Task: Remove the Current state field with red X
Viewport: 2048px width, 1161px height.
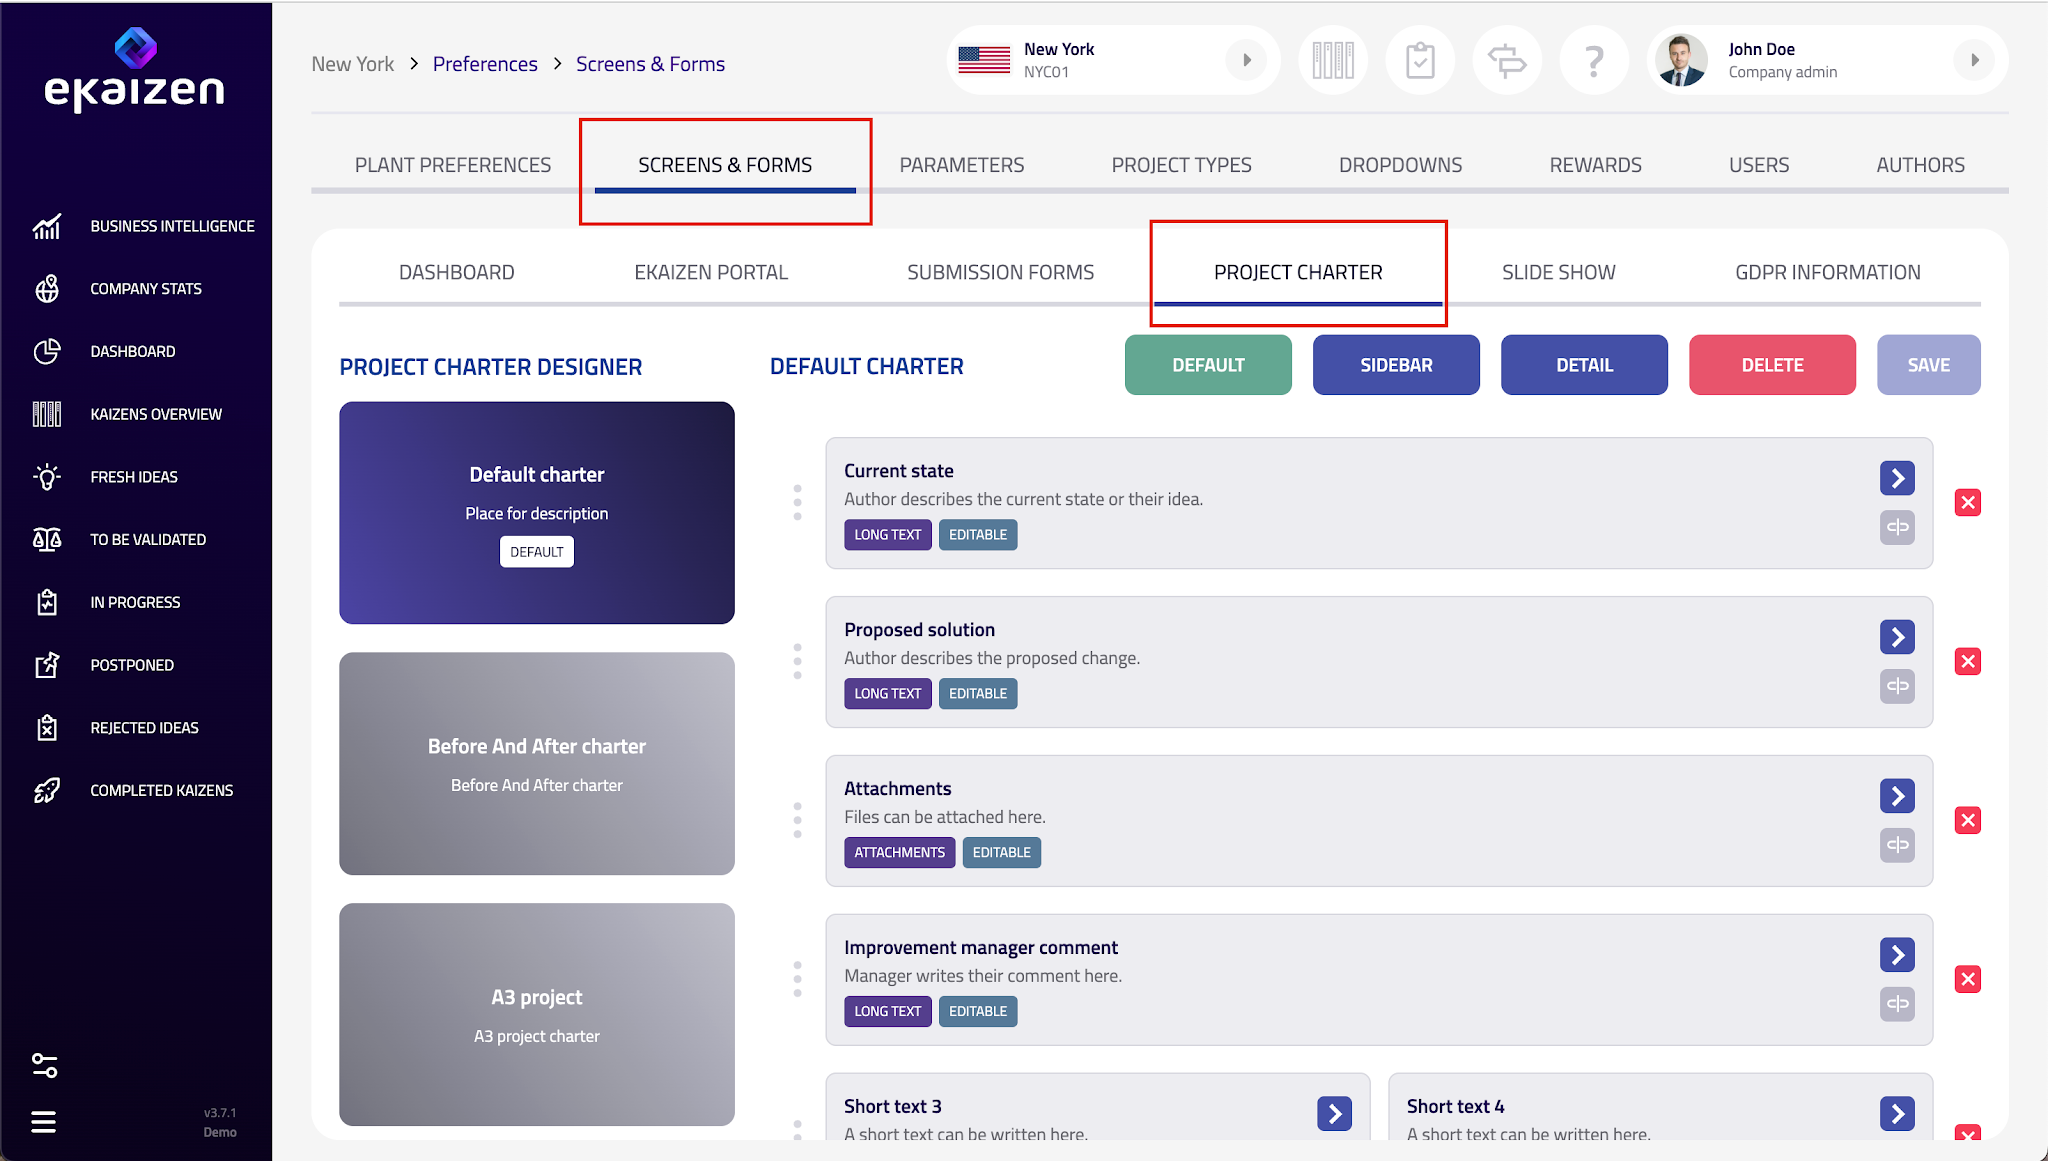Action: point(1967,503)
